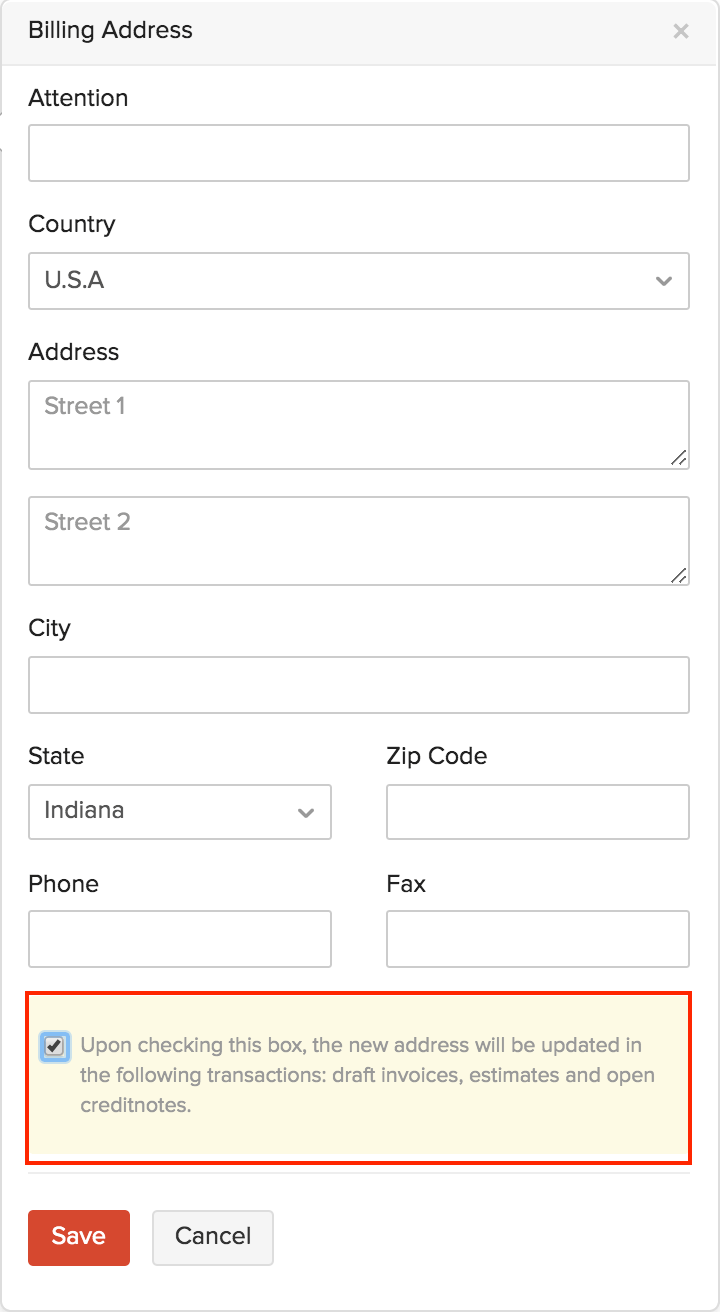The image size is (720, 1312).
Task: Click the State dropdown chevron
Action: click(x=306, y=812)
